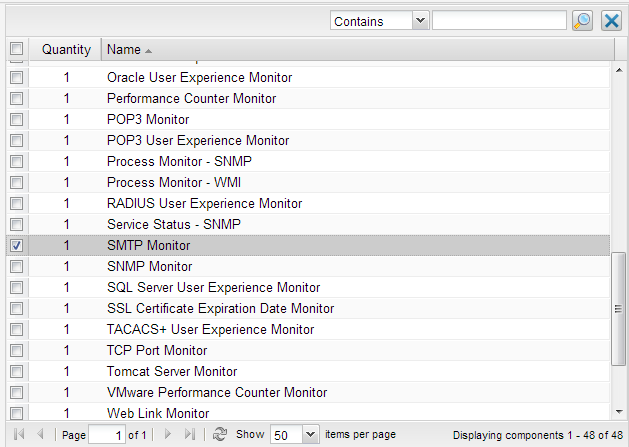Check the SNMP Monitor checkbox
The width and height of the screenshot is (629, 447).
pyautogui.click(x=17, y=266)
